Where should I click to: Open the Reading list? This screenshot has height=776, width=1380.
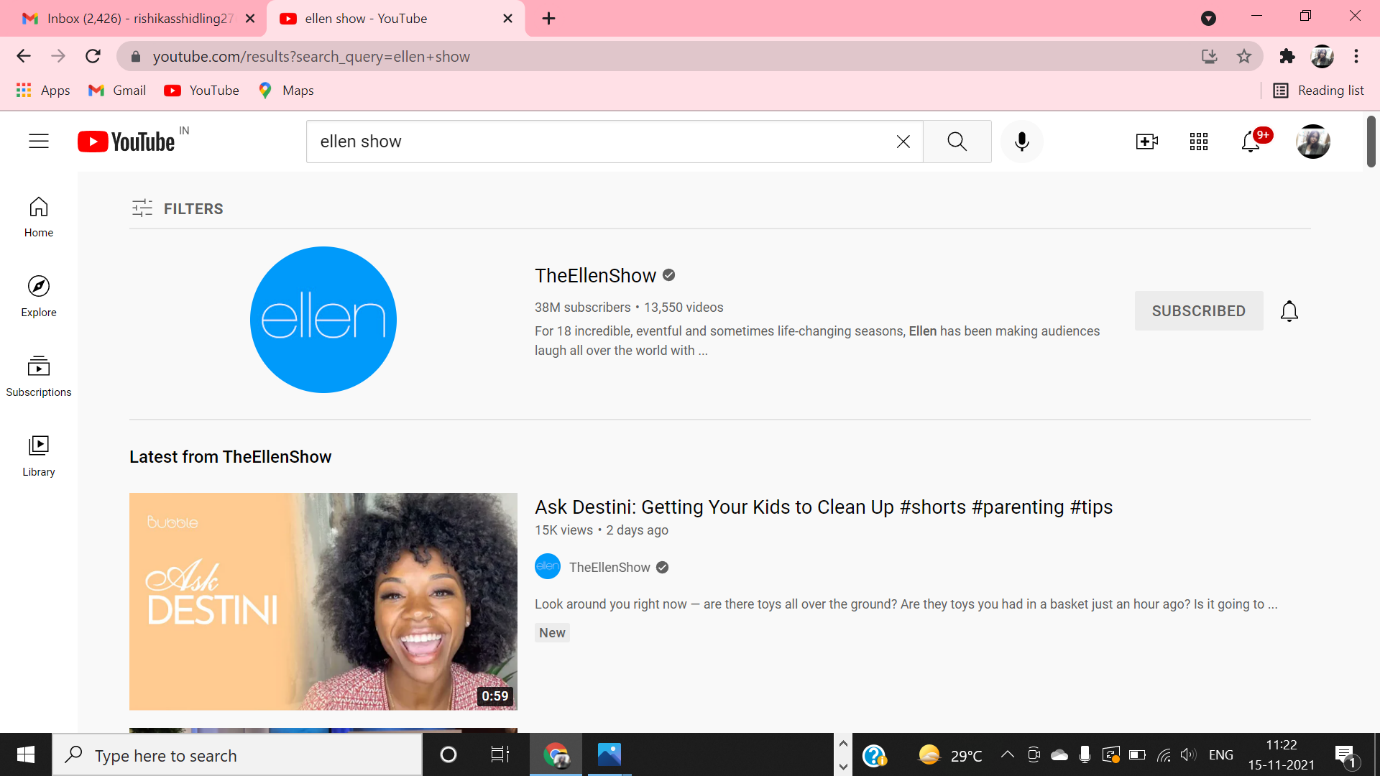[x=1318, y=90]
